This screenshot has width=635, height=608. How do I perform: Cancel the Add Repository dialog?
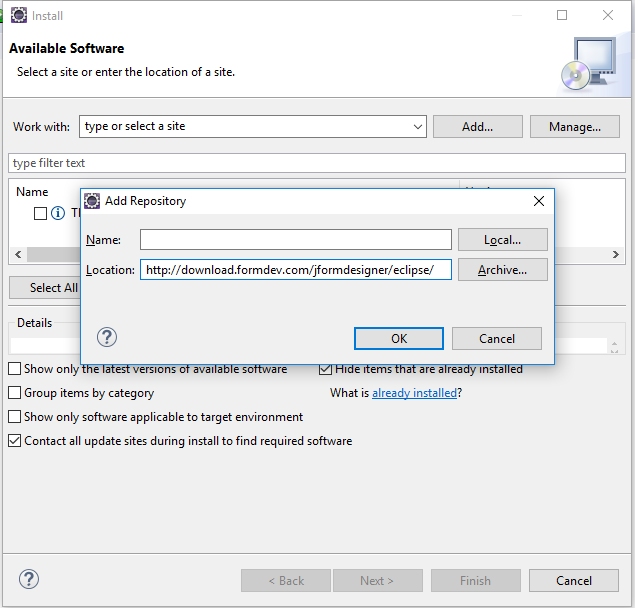[x=496, y=338]
